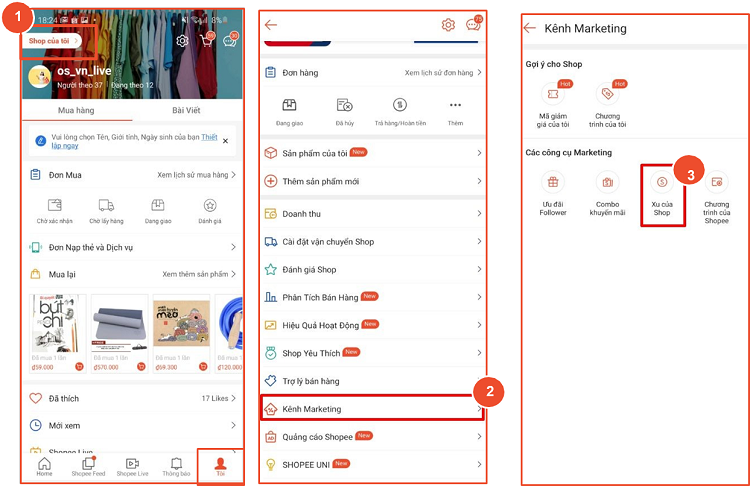Switch to the Bài Viết tab
750x486 pixels.
pos(186,110)
